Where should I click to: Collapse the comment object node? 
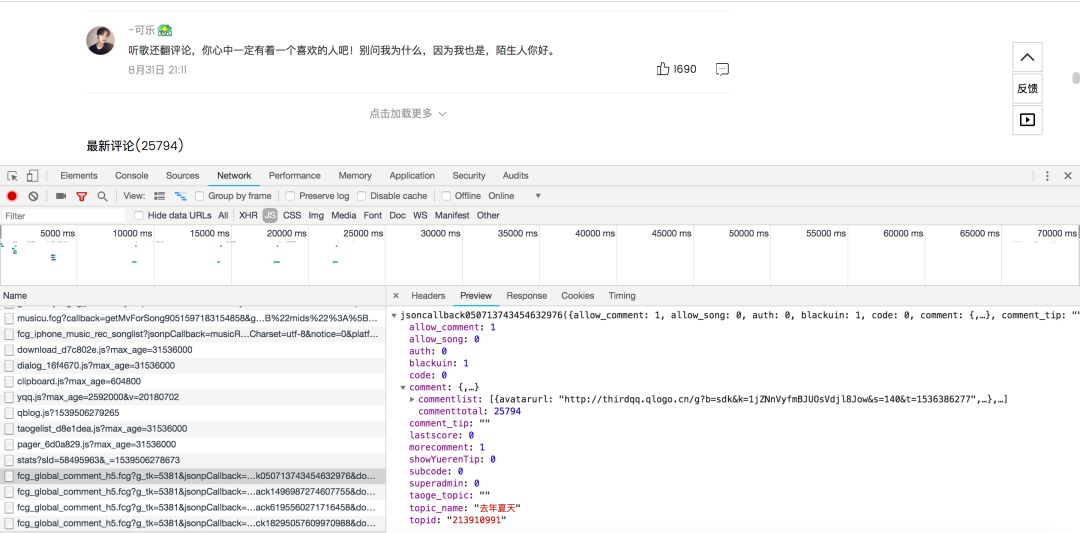tap(403, 388)
